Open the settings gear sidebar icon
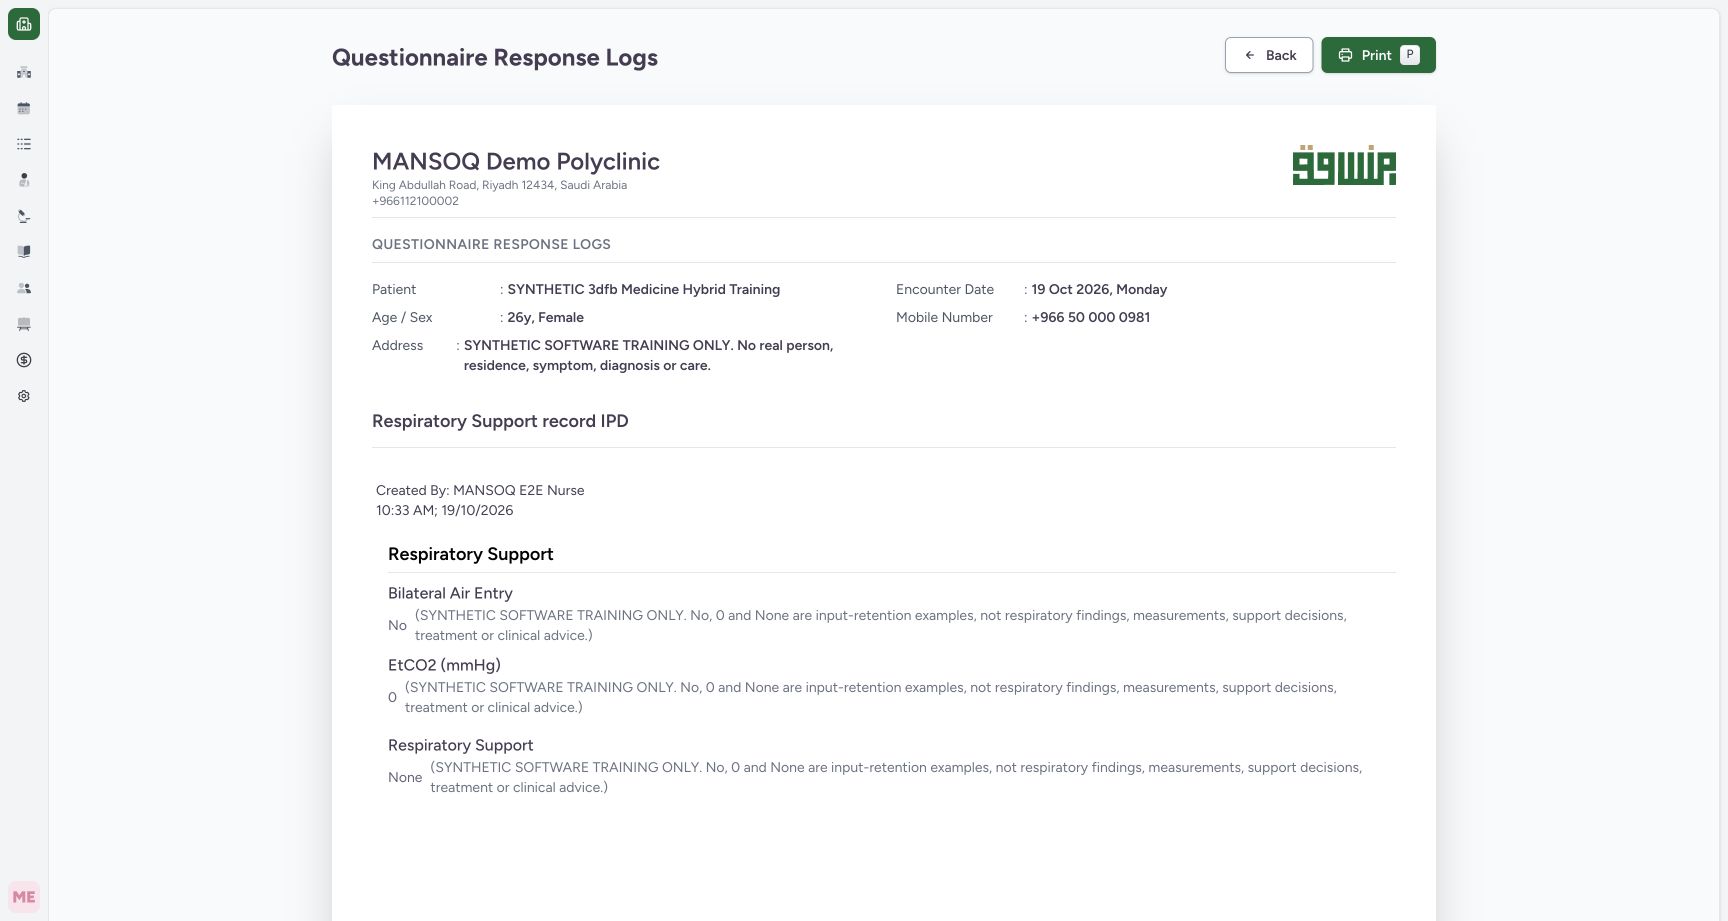 24,396
